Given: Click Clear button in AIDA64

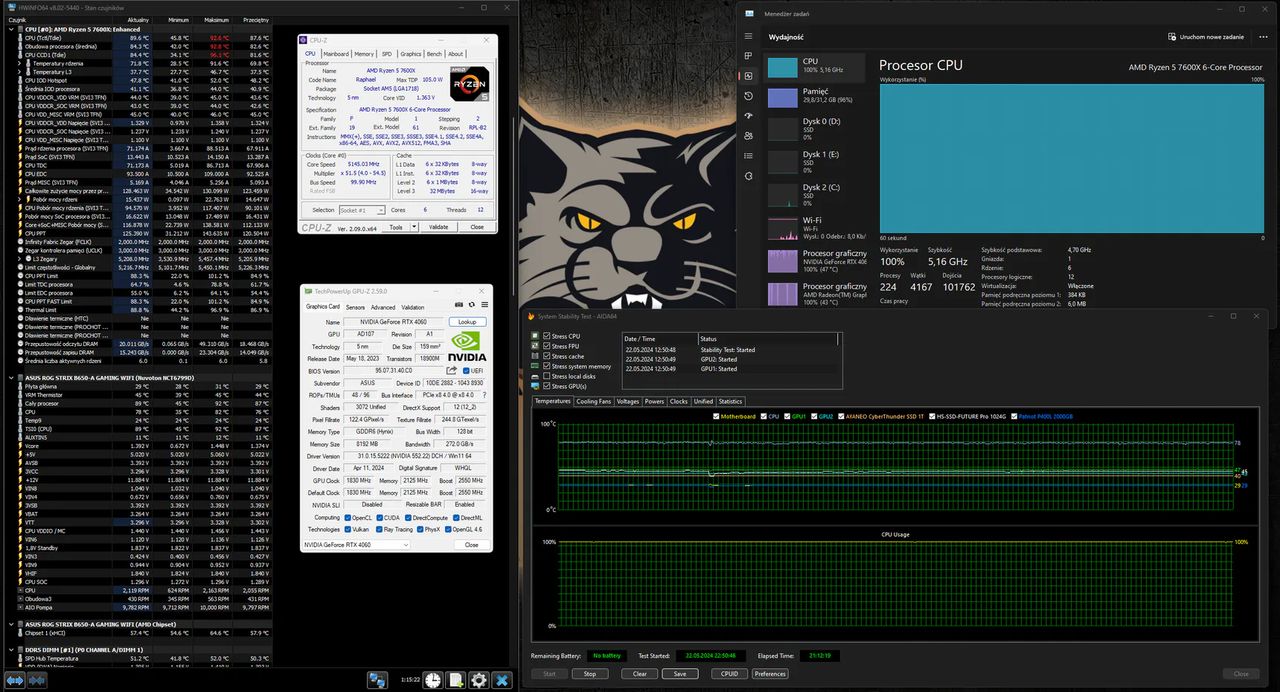Looking at the screenshot, I should pos(640,674).
